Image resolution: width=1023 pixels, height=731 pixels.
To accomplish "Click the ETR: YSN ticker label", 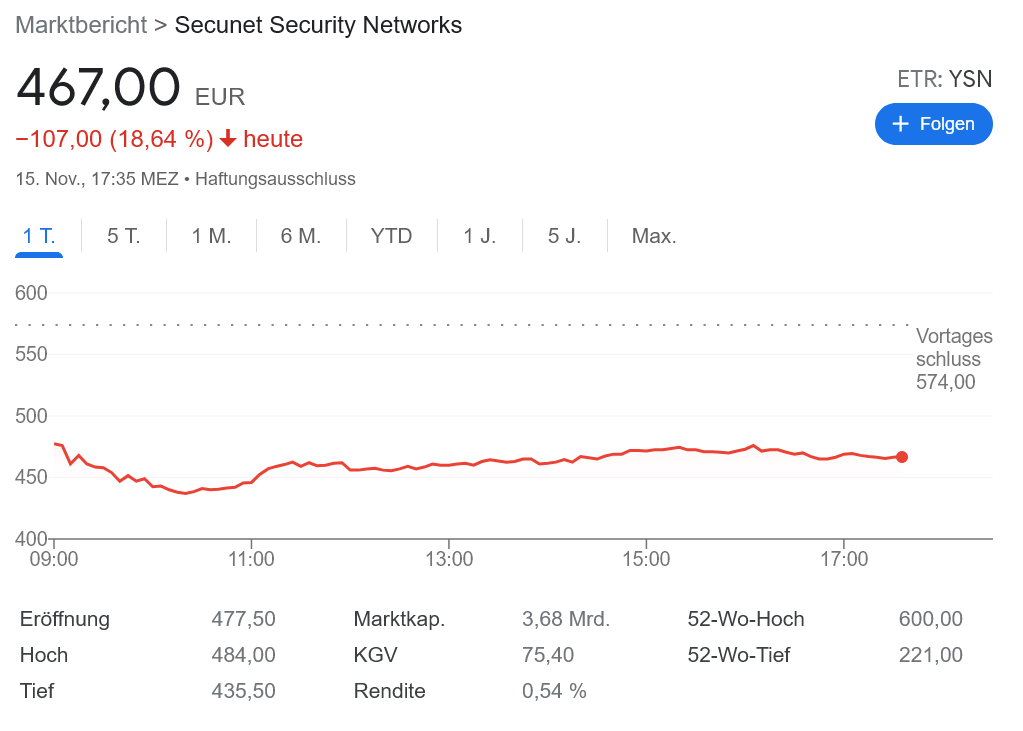I will click(944, 79).
